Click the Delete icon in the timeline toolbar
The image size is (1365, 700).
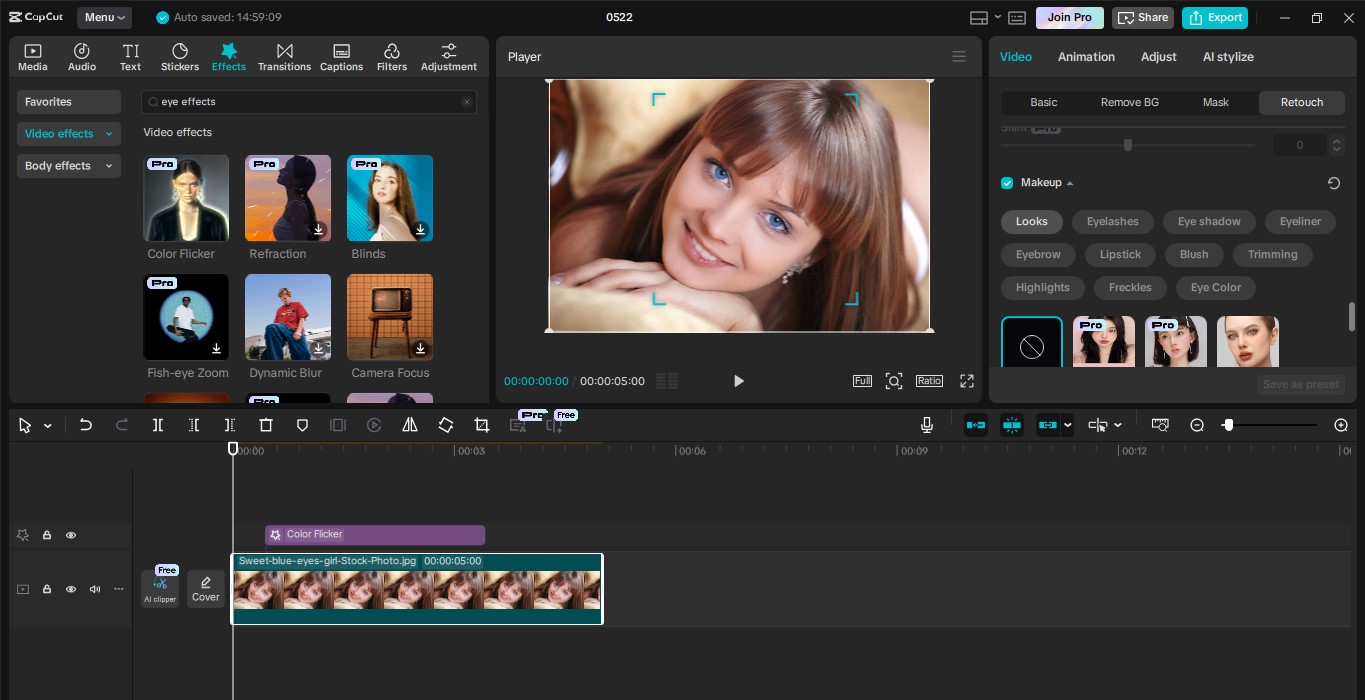pos(265,424)
